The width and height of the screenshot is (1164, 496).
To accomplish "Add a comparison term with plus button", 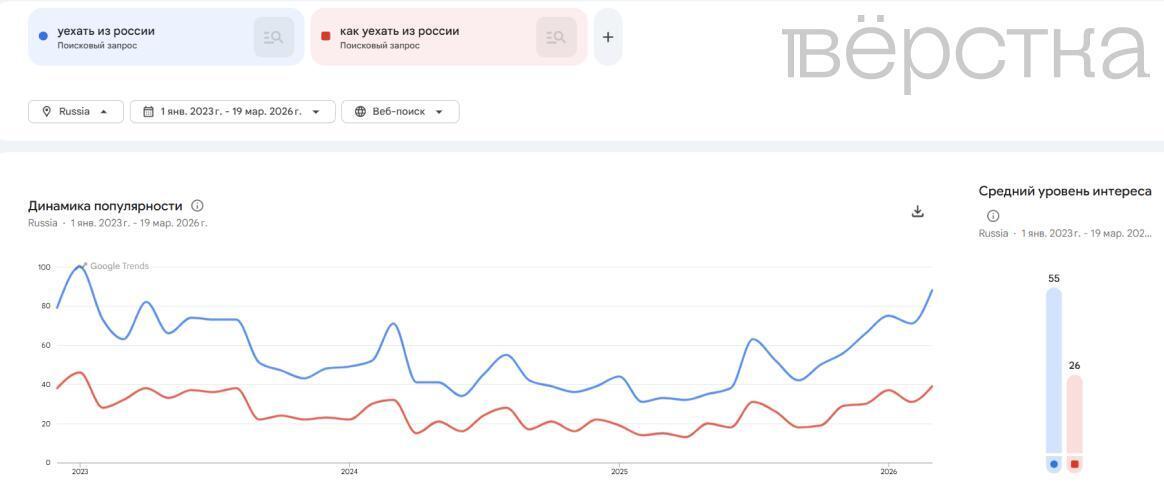I will click(x=608, y=38).
